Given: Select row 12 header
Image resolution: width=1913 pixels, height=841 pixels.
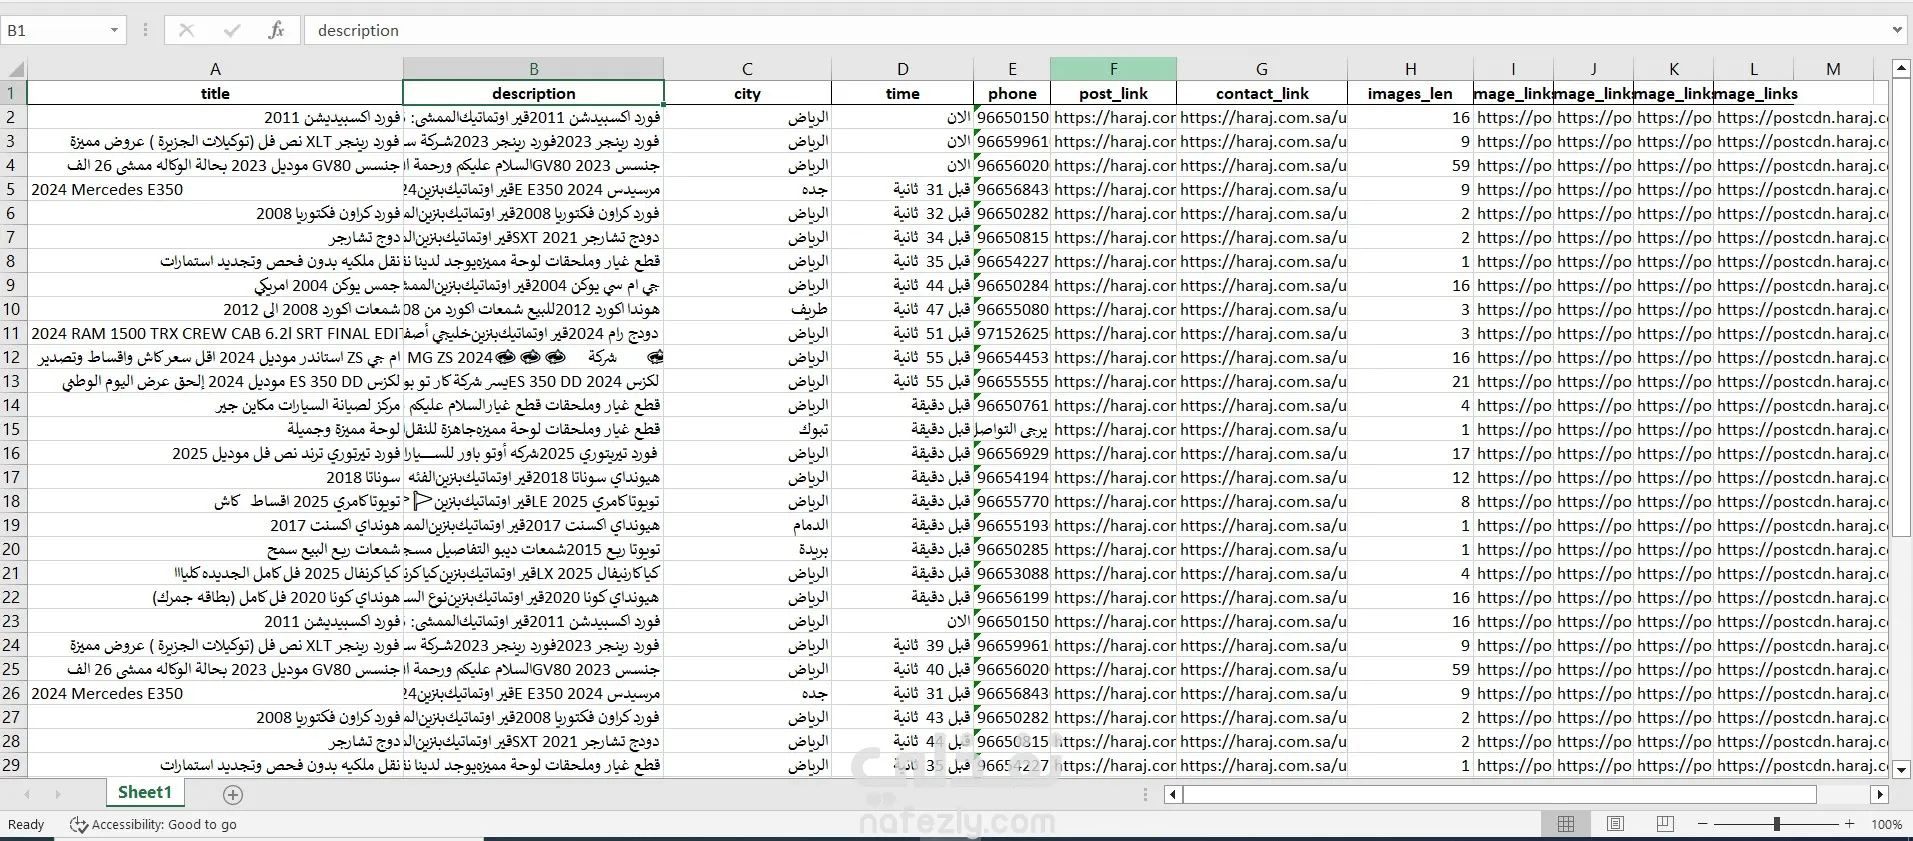Looking at the screenshot, I should (12, 357).
